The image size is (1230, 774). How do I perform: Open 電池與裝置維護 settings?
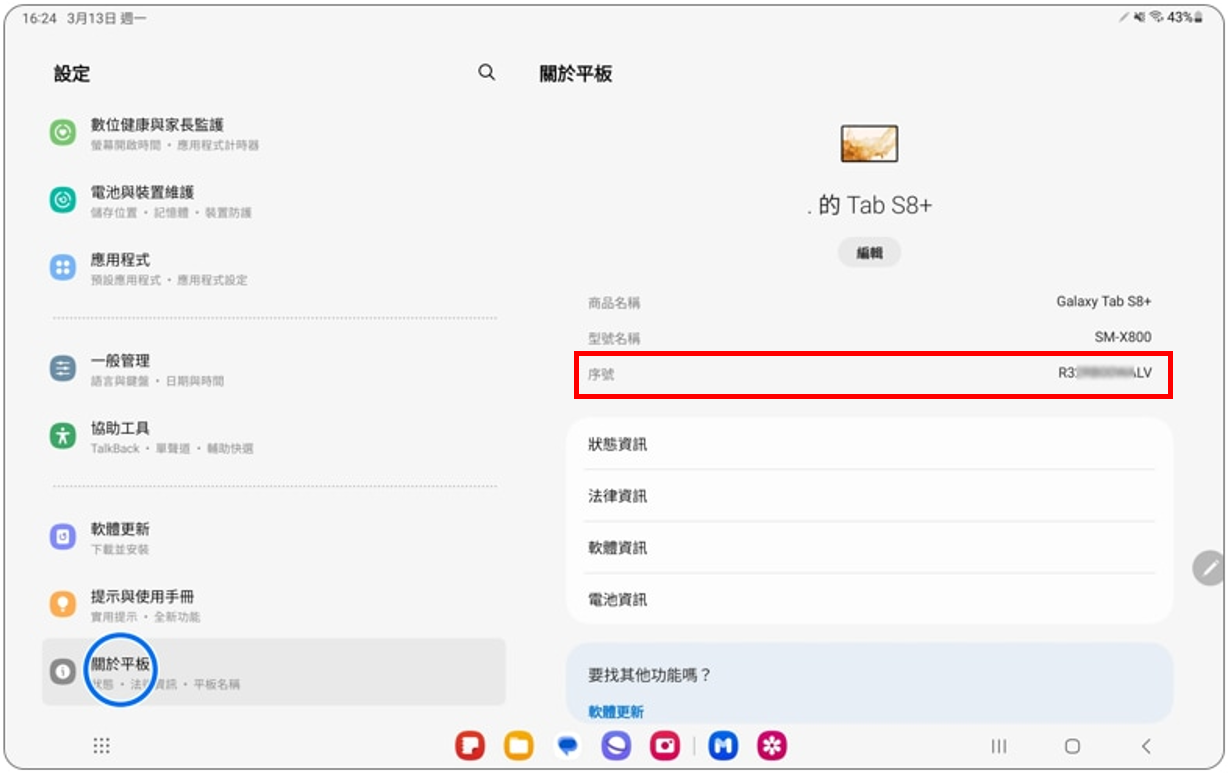[x=273, y=200]
